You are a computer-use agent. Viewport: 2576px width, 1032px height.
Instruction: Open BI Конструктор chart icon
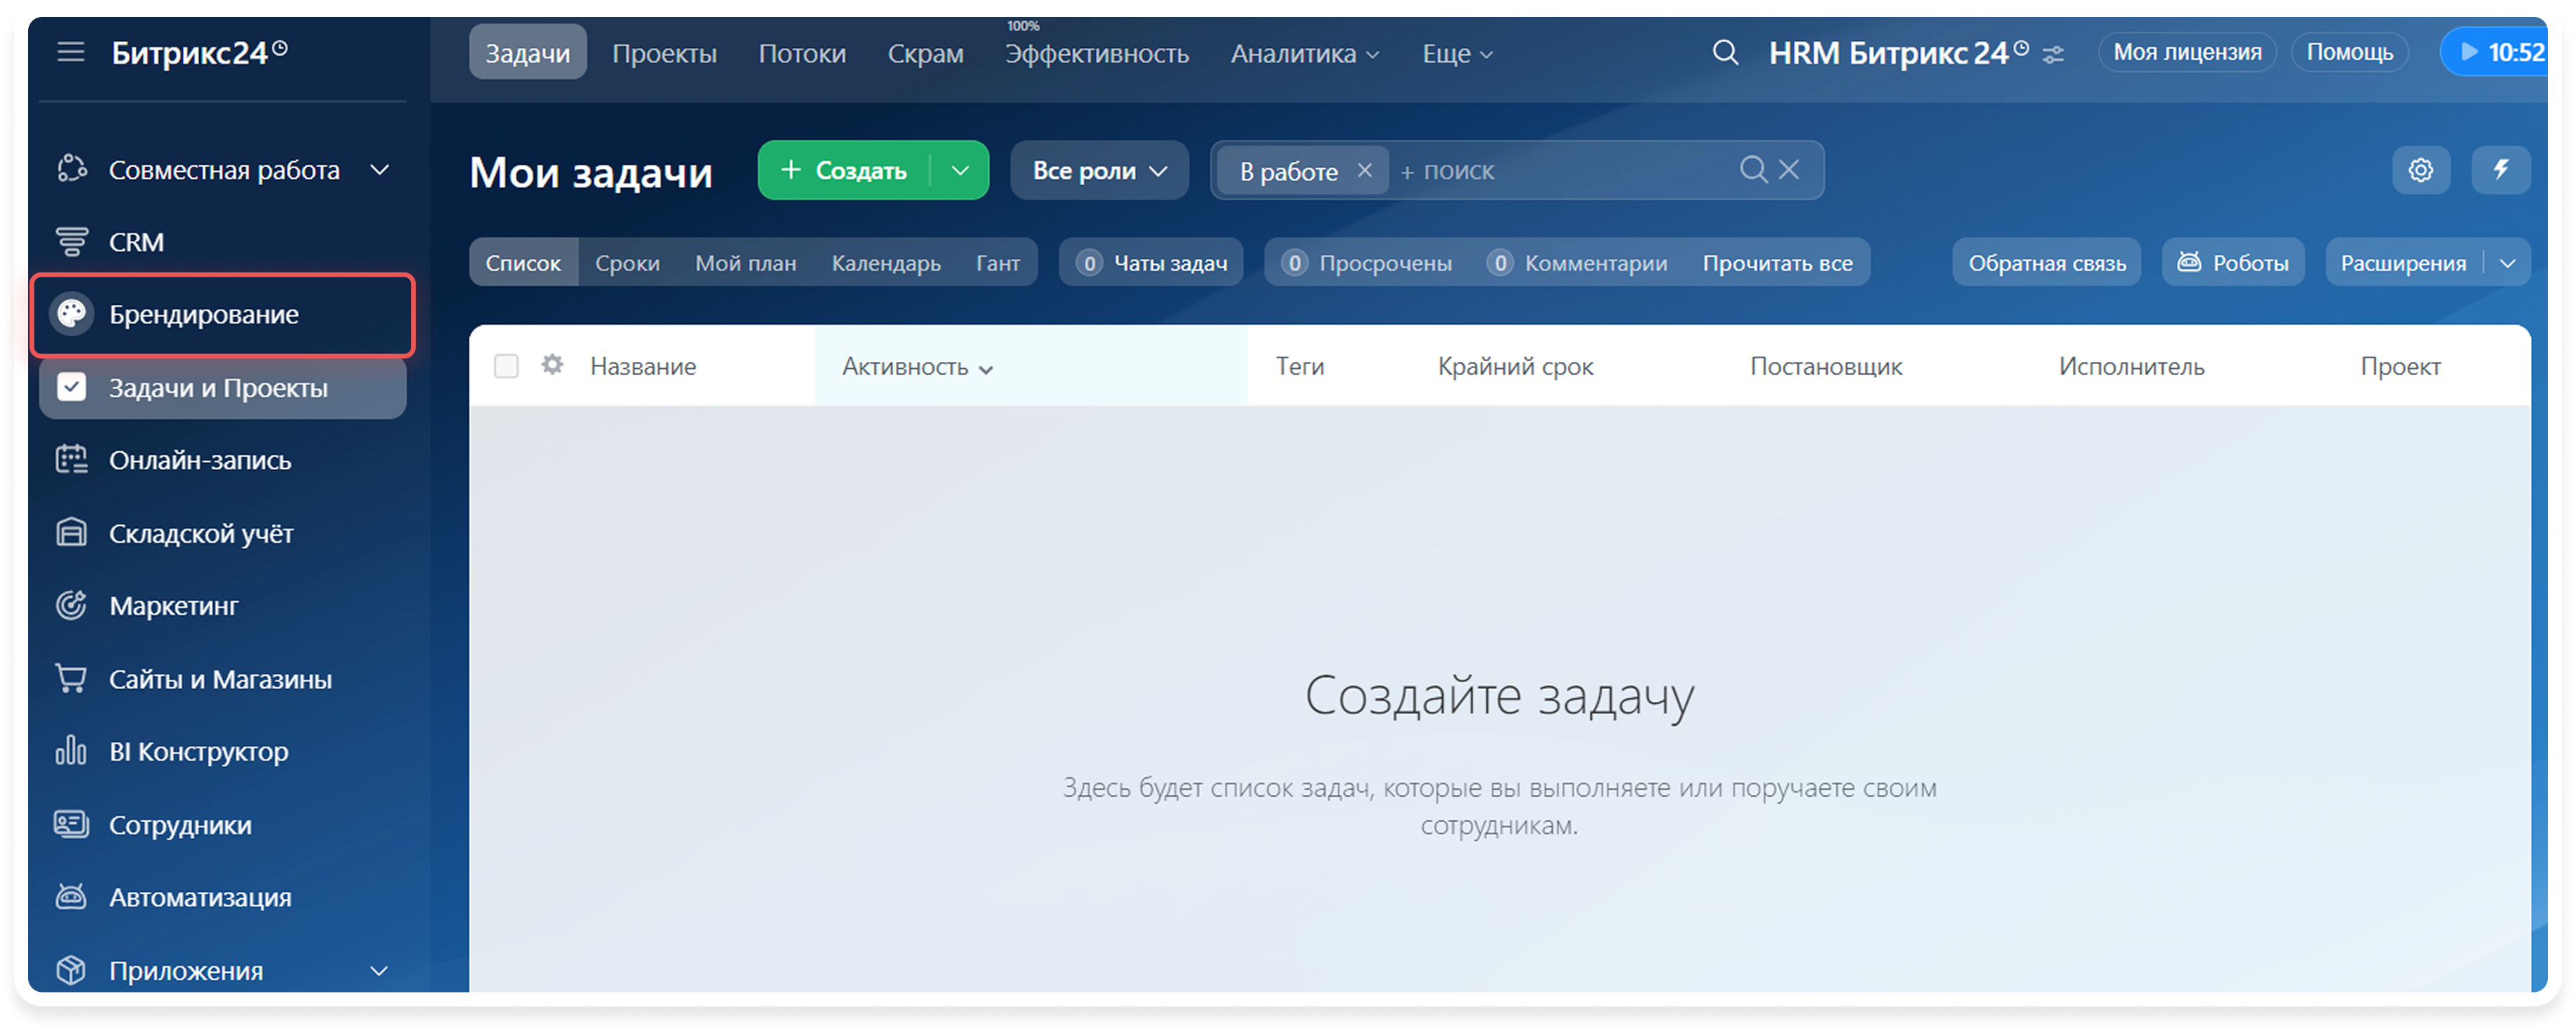[71, 751]
